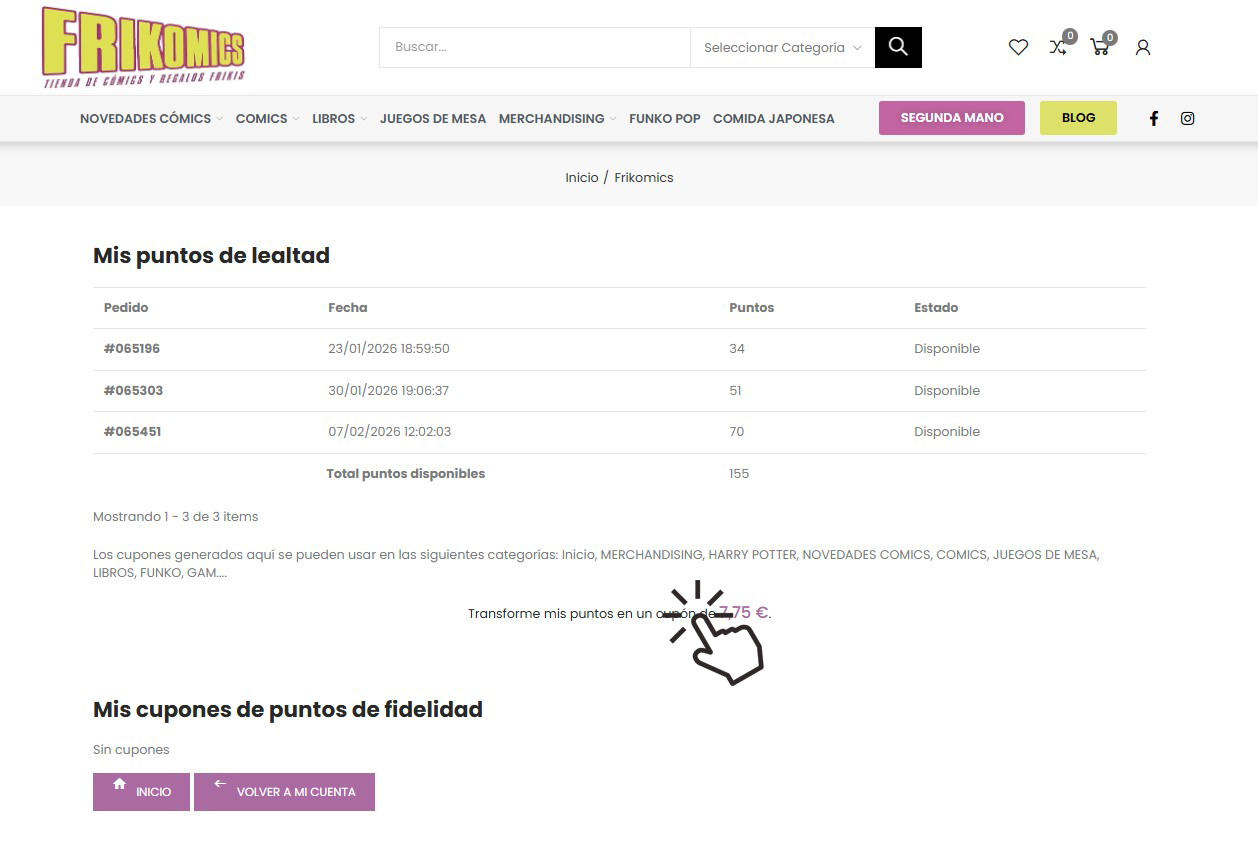Go to Juegos de Mesa
Viewport: 1258px width, 847px height.
[x=432, y=118]
